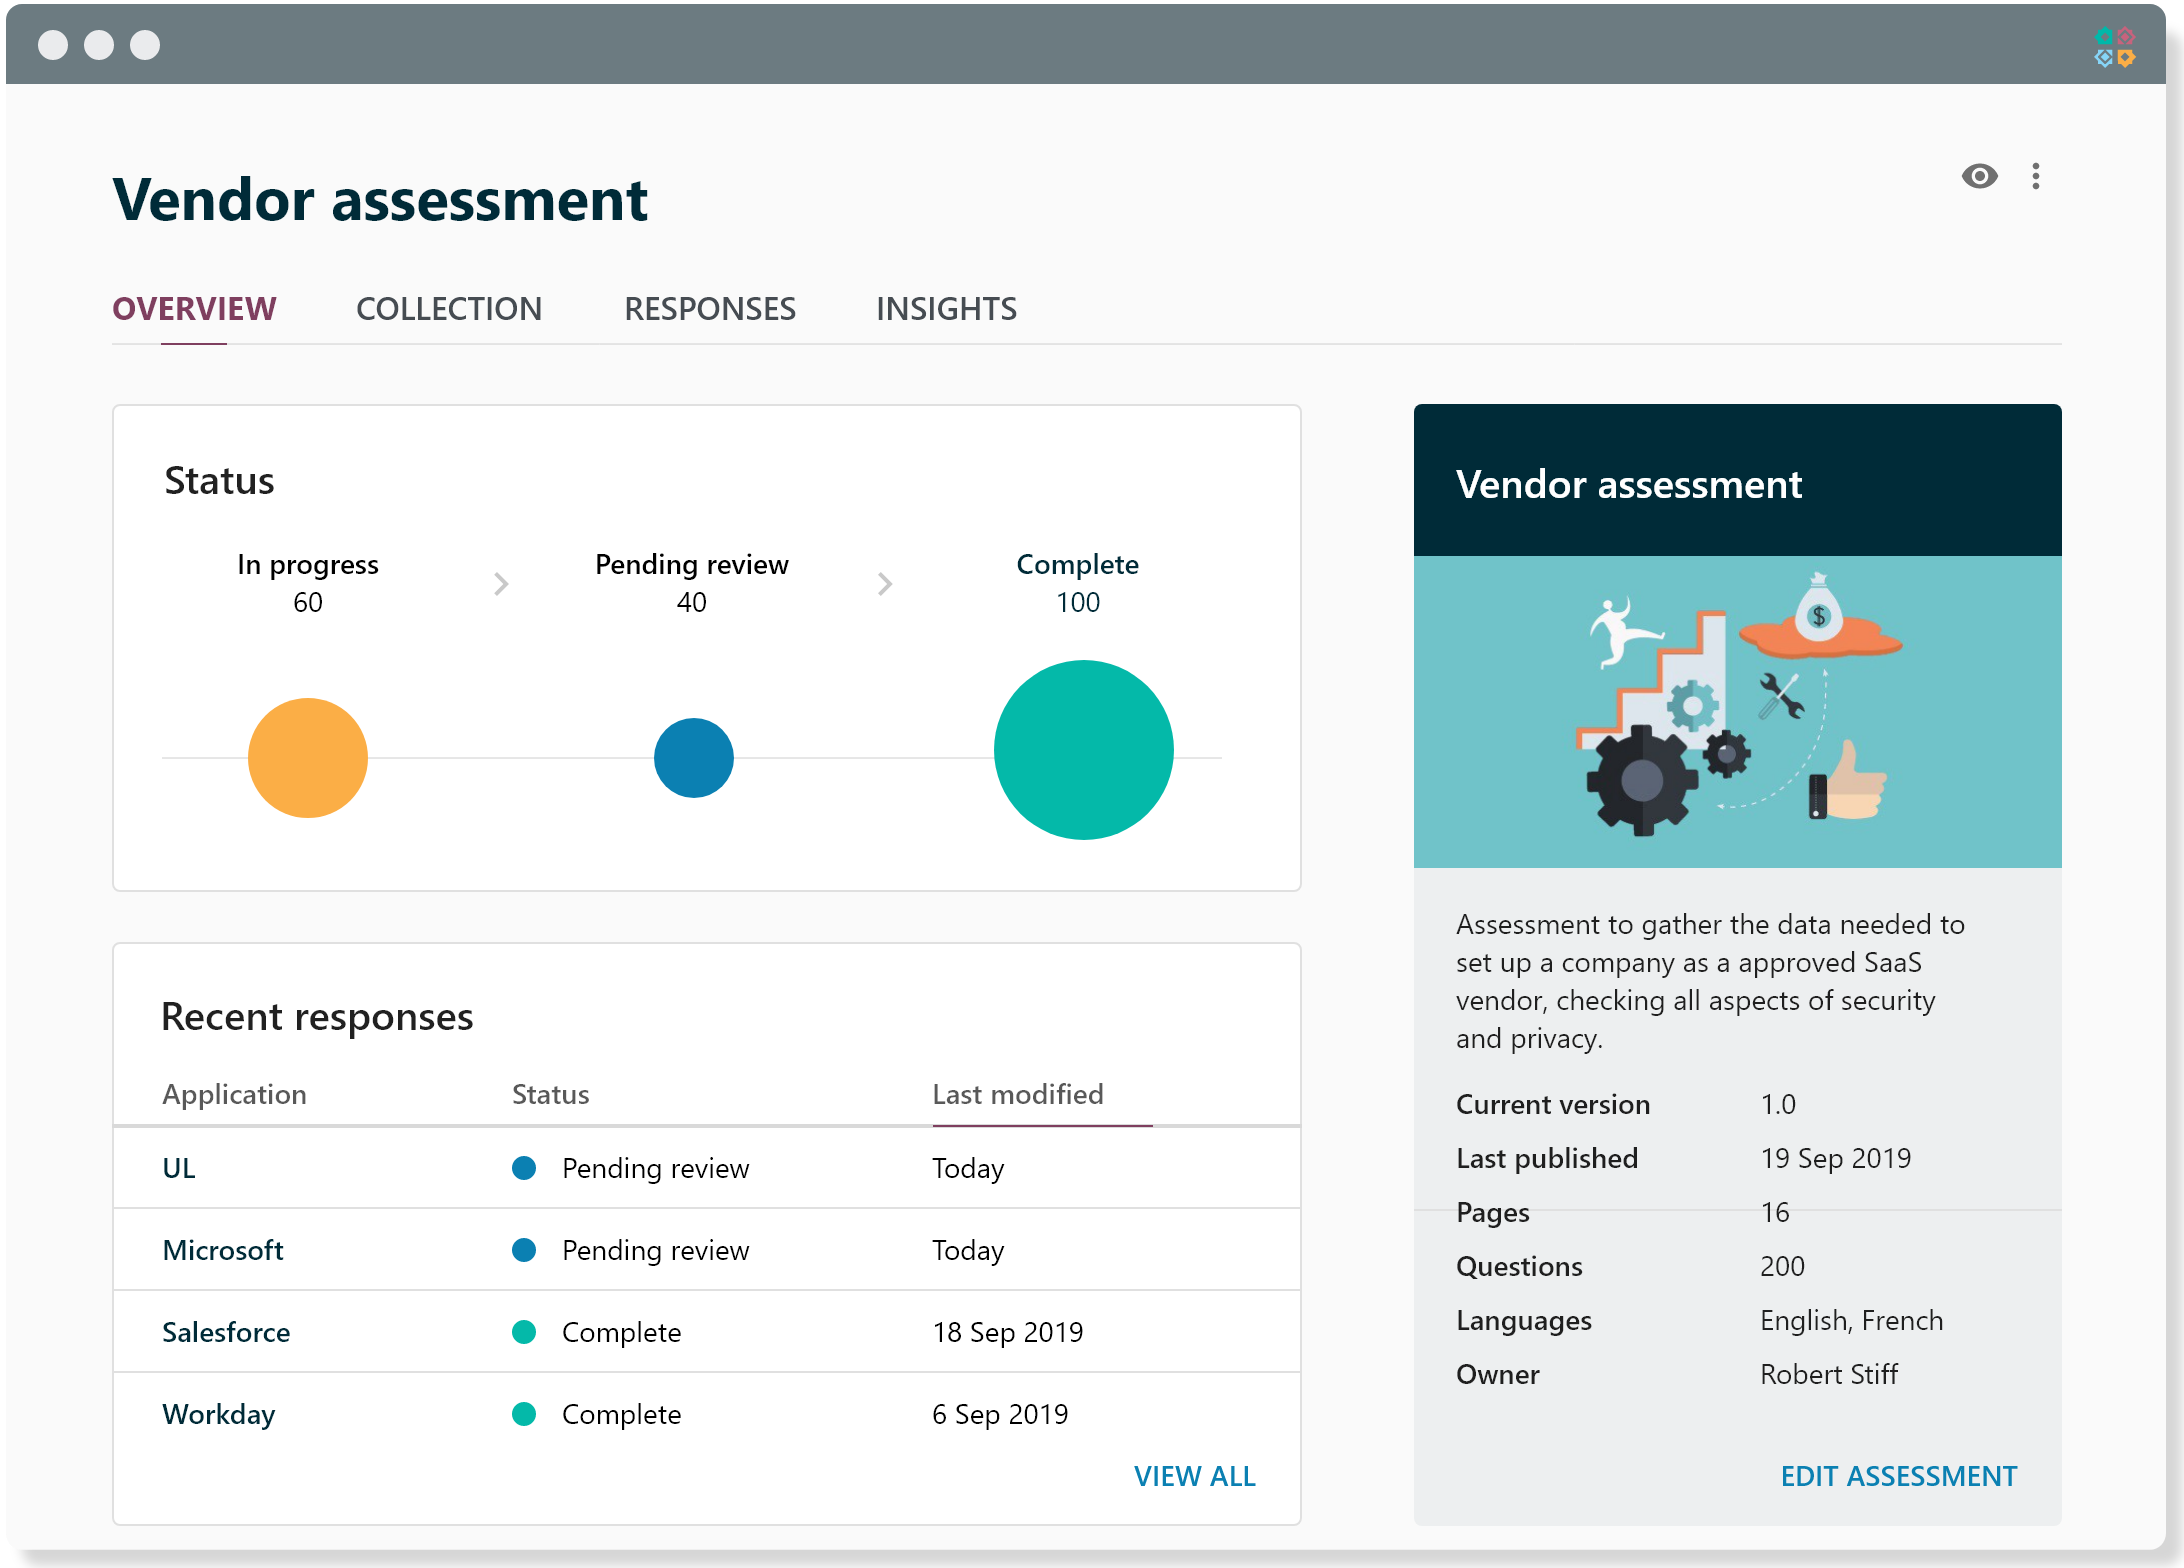The width and height of the screenshot is (2184, 1568).
Task: Click the View All link
Action: 1194,1476
